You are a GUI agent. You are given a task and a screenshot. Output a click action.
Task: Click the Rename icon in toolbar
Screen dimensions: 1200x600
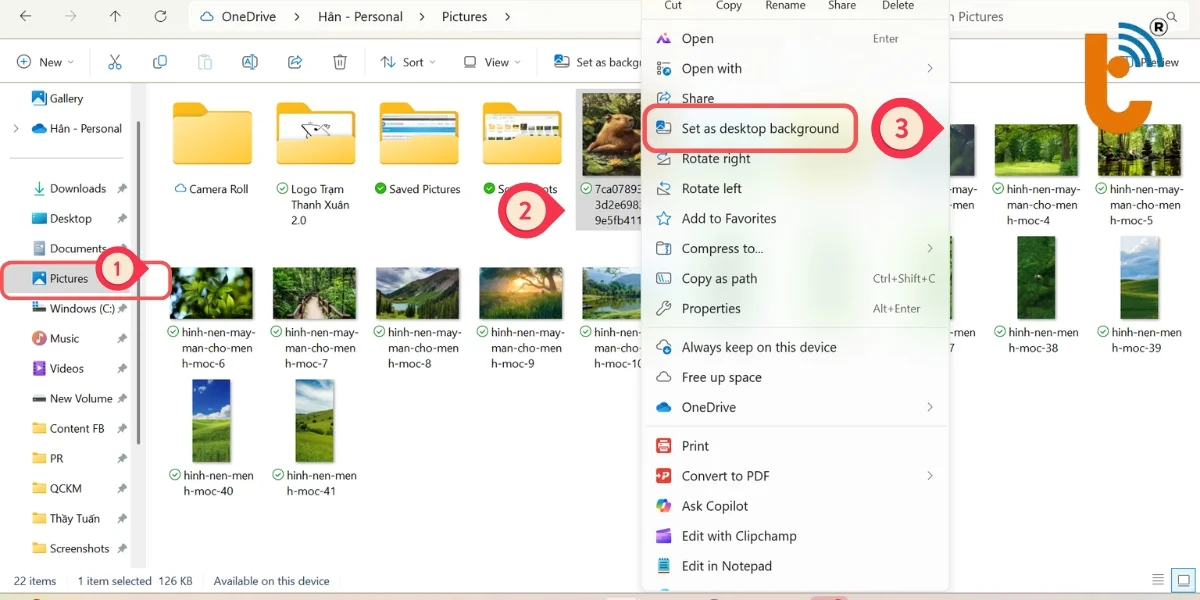[250, 62]
